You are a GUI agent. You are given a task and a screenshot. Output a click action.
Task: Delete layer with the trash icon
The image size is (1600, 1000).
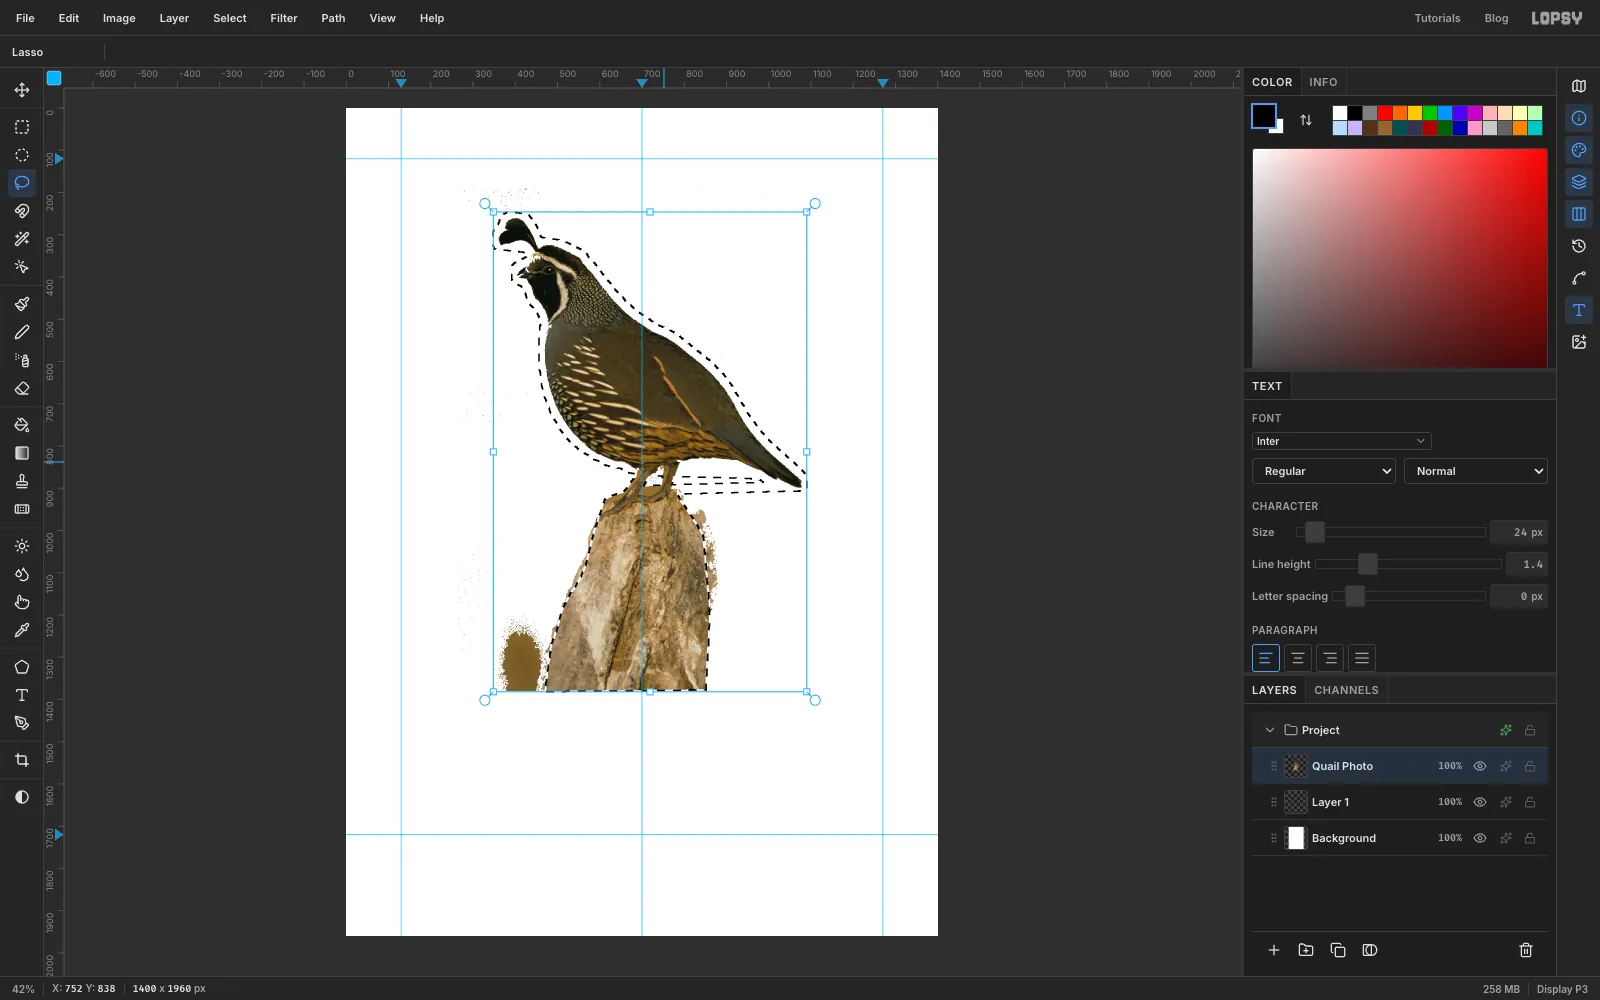point(1526,950)
